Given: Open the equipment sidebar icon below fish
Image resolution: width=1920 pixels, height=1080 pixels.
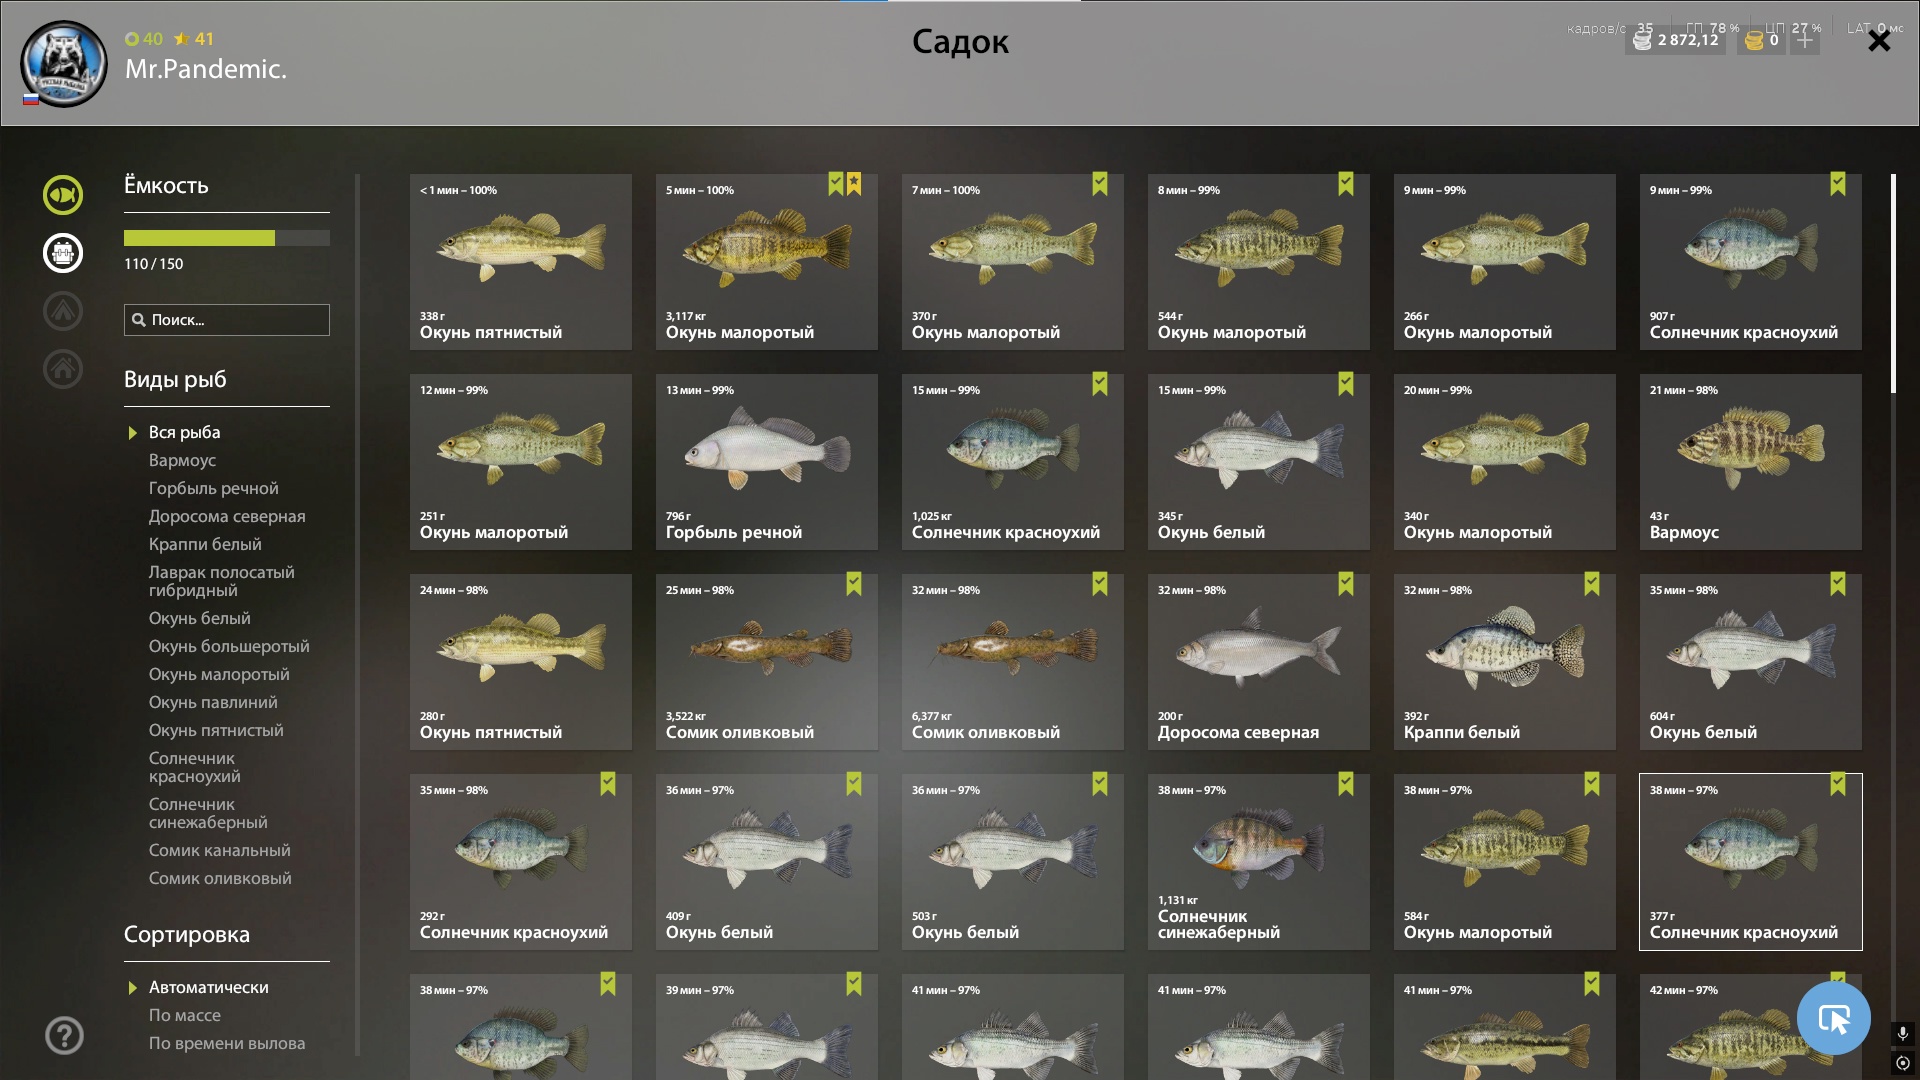Looking at the screenshot, I should [63, 253].
